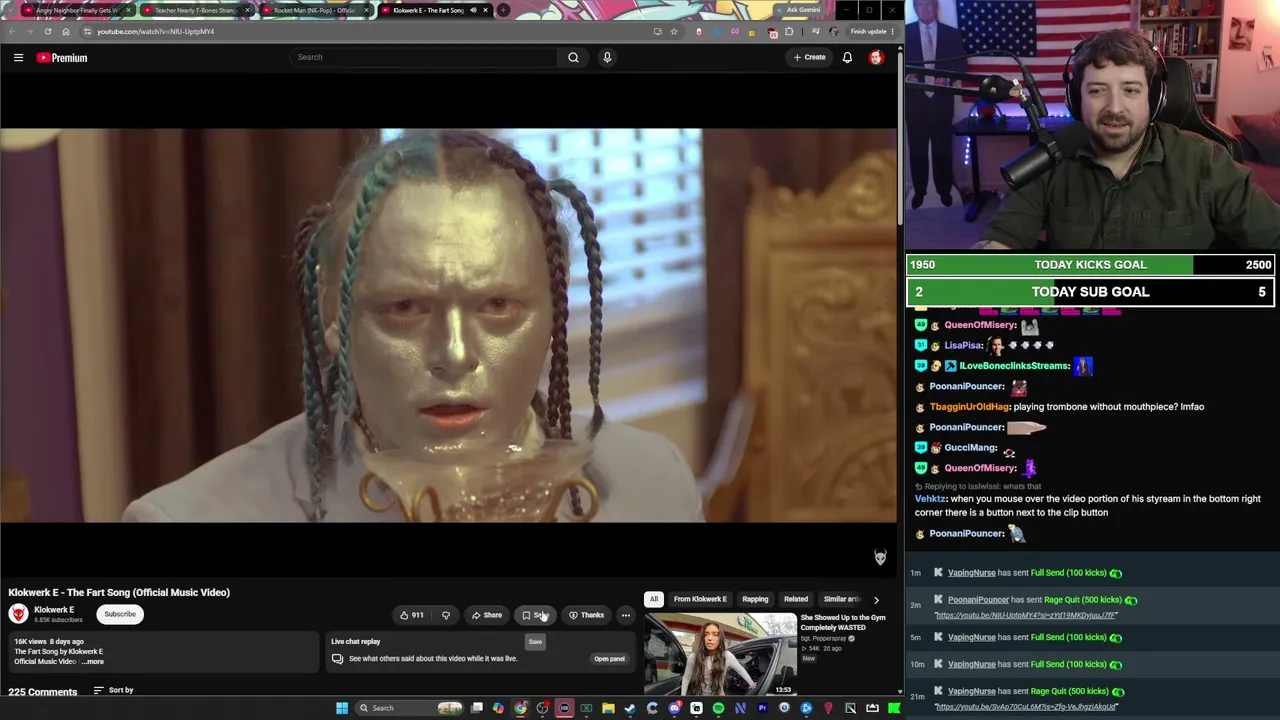Close the Klokwerk E browser tab
The height and width of the screenshot is (720, 1280).
coord(485,10)
